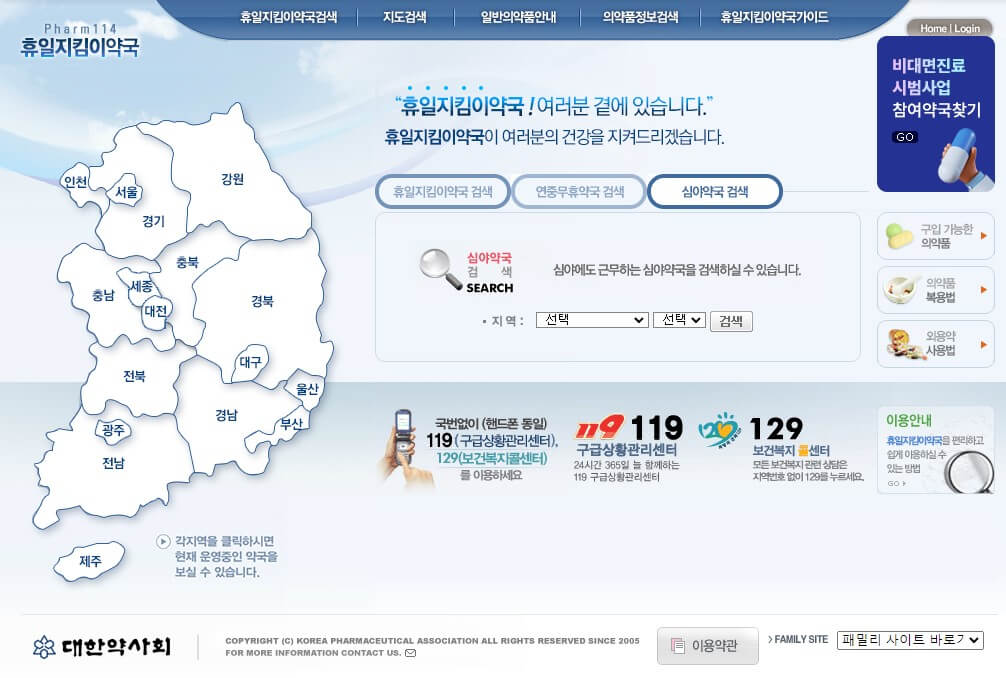Click the 129 보건복지콜센터 logo
Viewport: 1006px width, 678px height.
(719, 430)
